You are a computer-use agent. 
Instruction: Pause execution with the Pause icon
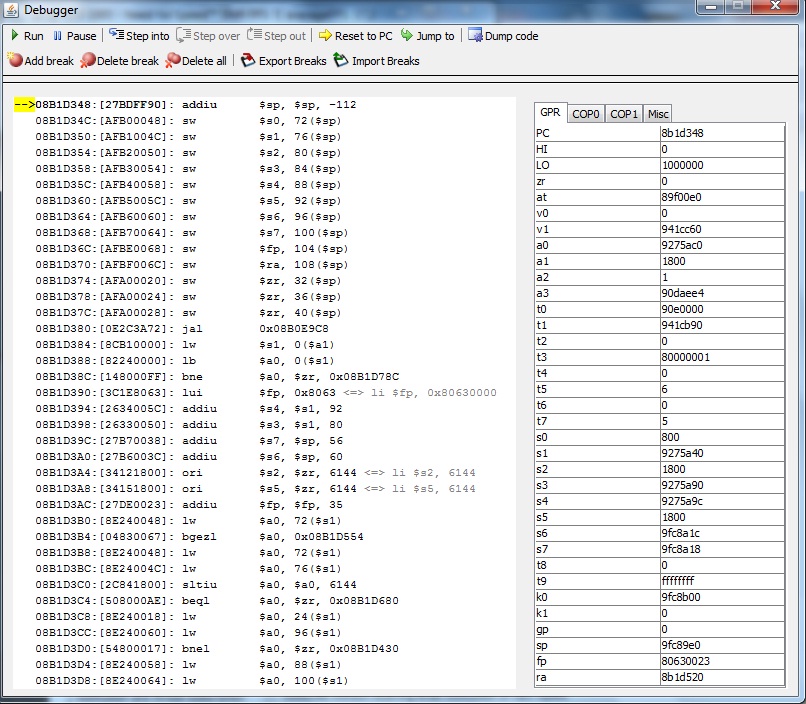click(x=58, y=36)
